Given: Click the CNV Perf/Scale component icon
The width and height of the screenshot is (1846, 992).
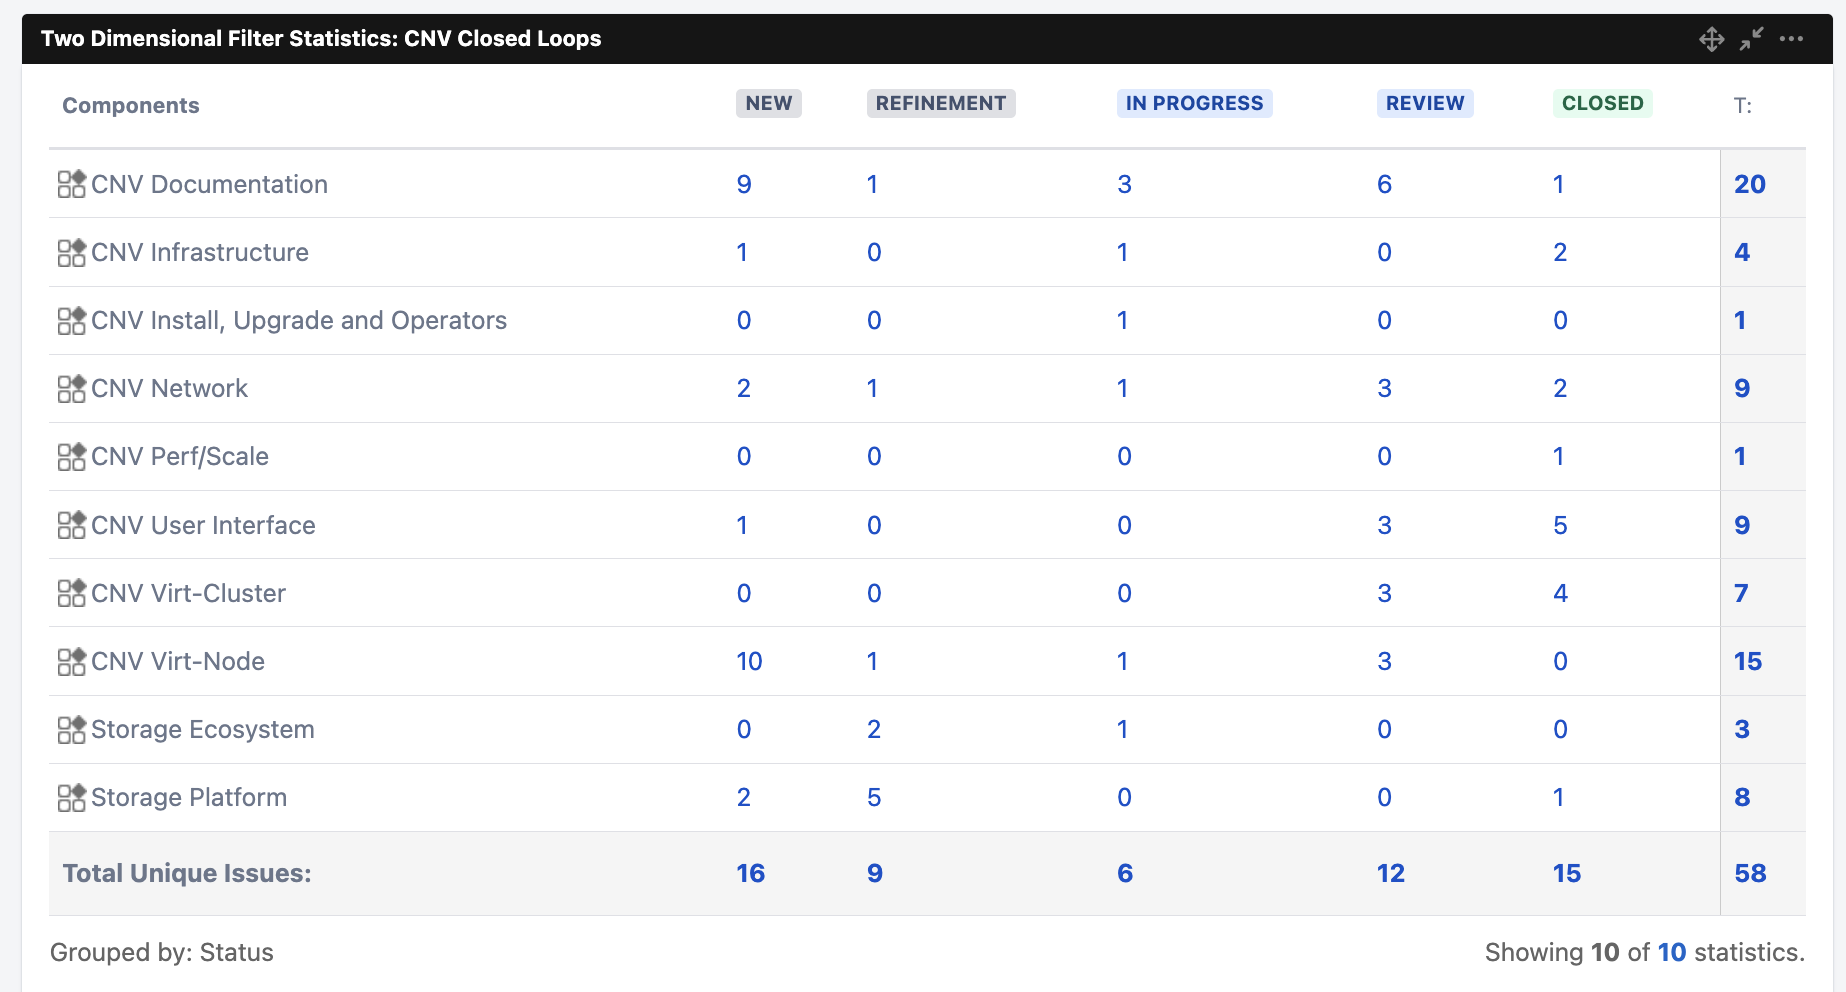Looking at the screenshot, I should pos(71,457).
